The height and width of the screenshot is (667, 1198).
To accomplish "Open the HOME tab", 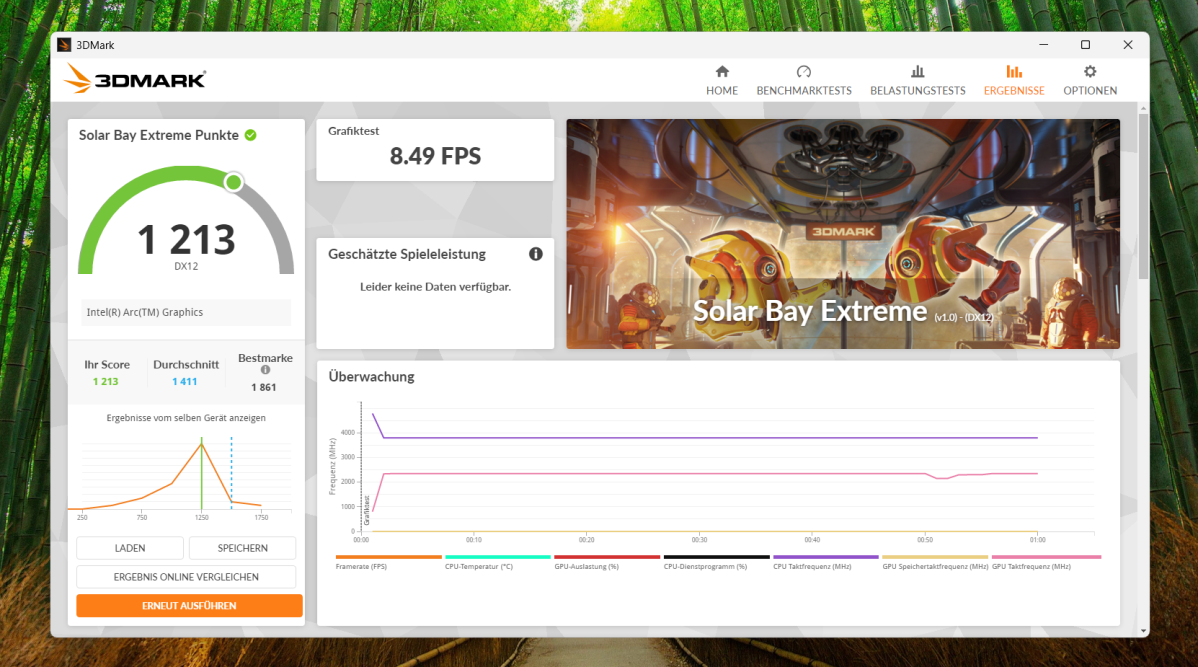I will (721, 80).
